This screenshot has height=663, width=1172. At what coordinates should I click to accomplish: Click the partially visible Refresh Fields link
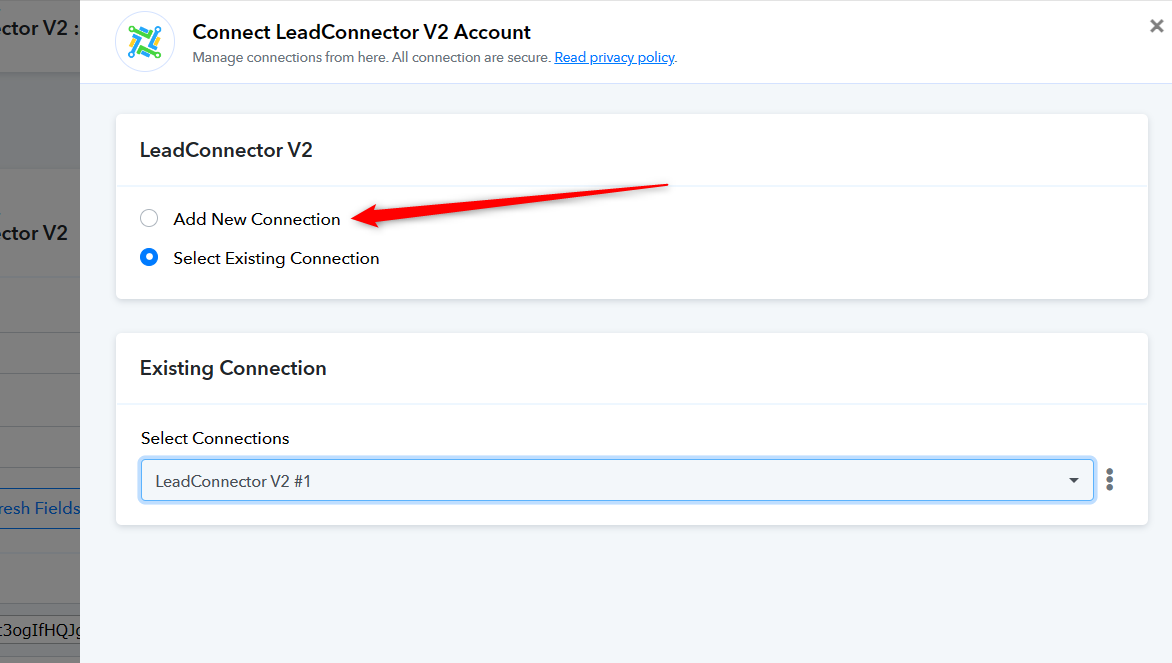click(x=40, y=508)
